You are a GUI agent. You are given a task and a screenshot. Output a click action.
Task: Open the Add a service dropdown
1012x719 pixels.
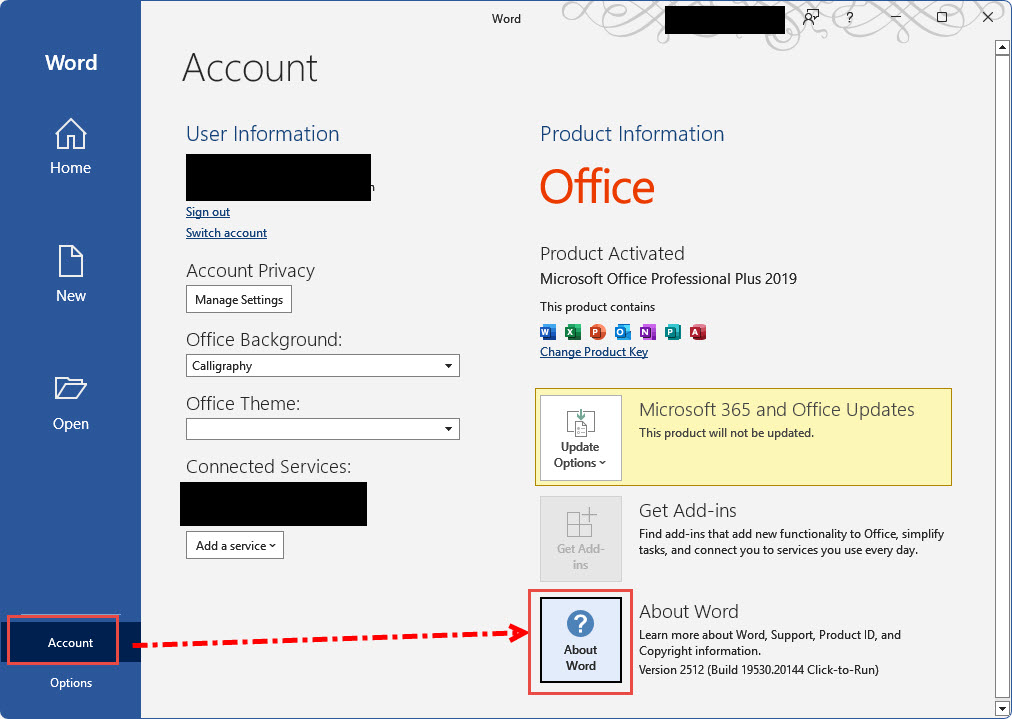[x=236, y=546]
